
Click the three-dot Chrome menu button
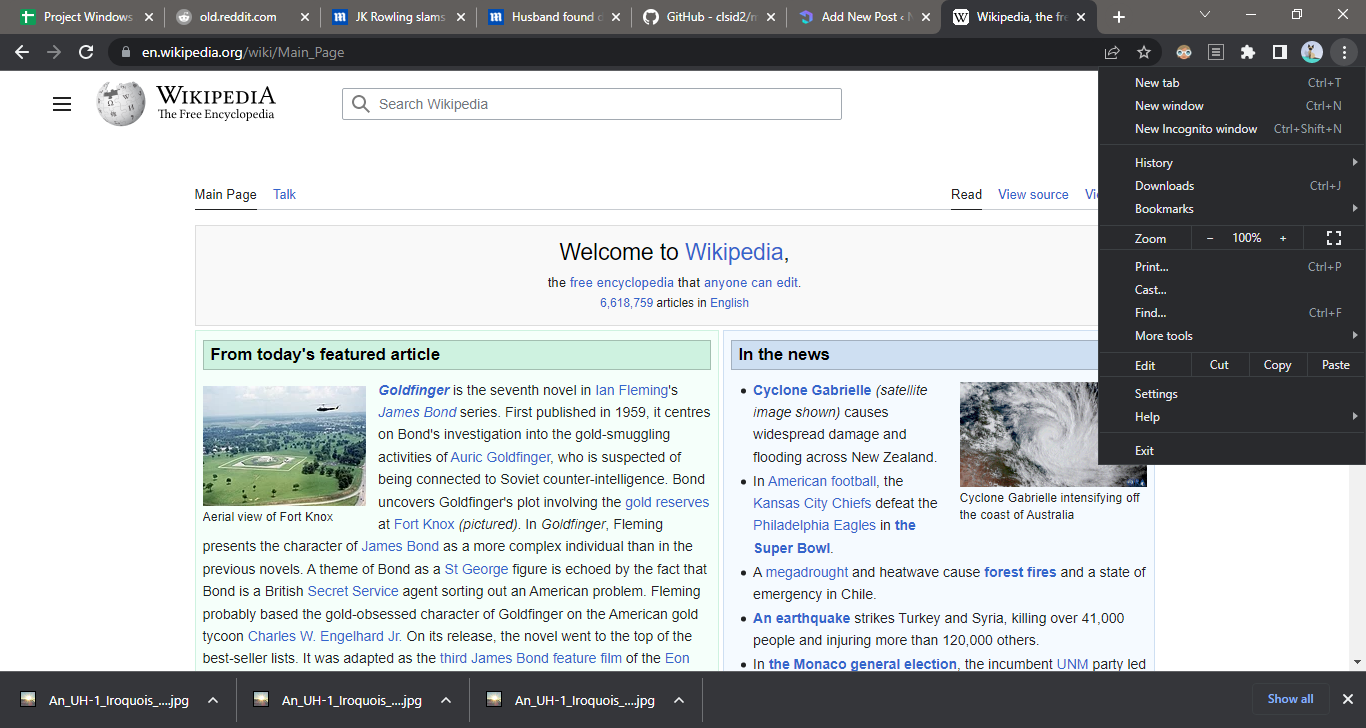point(1344,52)
